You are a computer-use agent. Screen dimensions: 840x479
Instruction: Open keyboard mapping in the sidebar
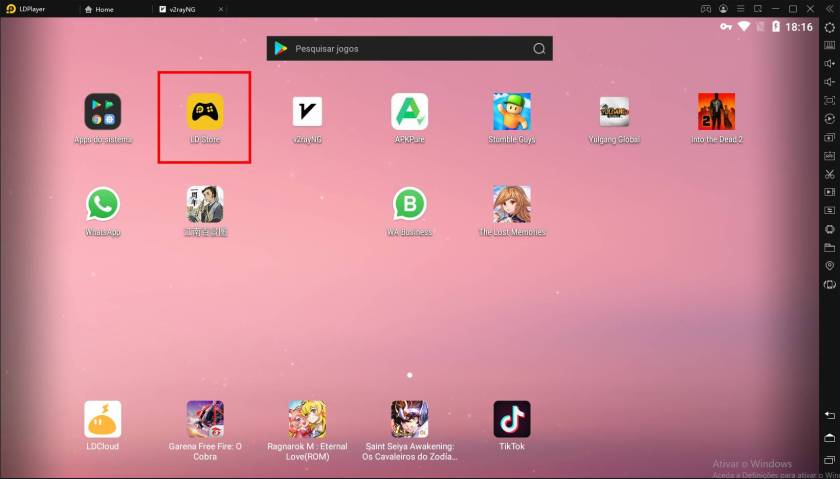coord(829,46)
